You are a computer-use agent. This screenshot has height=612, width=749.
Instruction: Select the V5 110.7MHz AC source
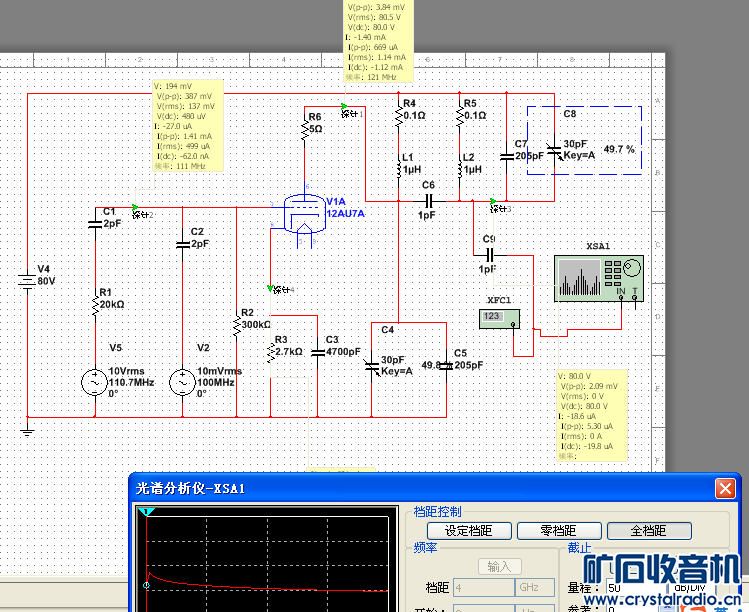[95, 381]
